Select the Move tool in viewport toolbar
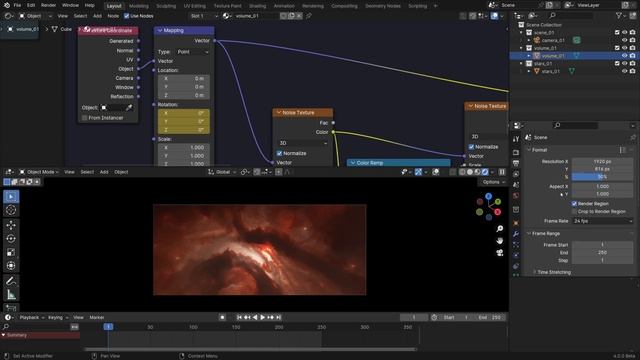Screen dimensions: 640x360 [11, 225]
